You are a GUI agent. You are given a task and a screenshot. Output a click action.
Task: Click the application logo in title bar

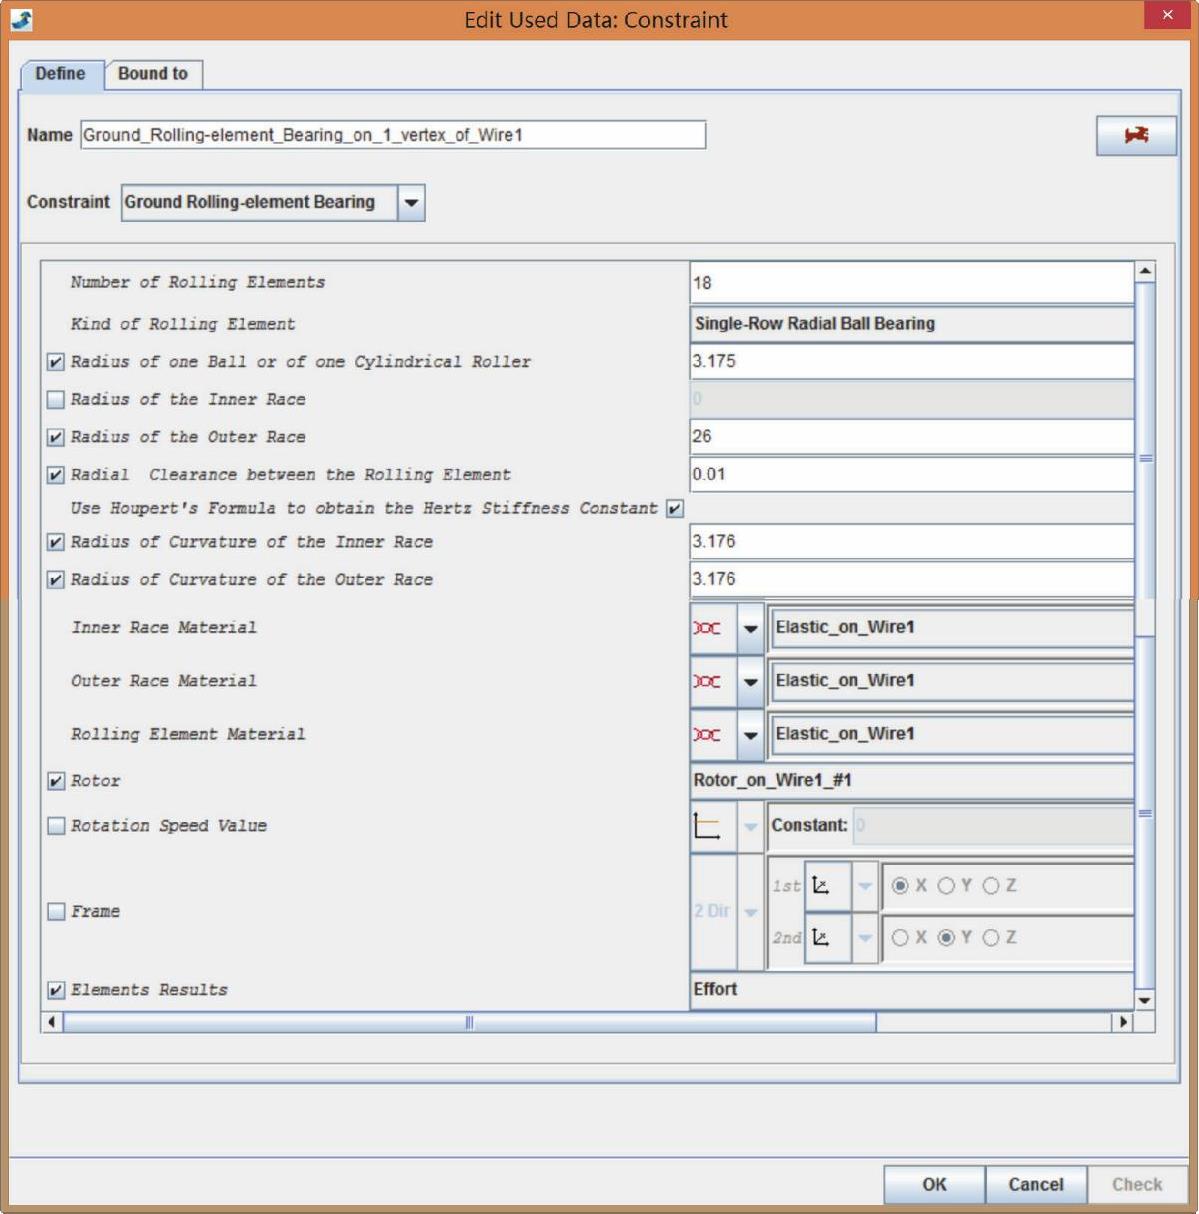[x=22, y=19]
